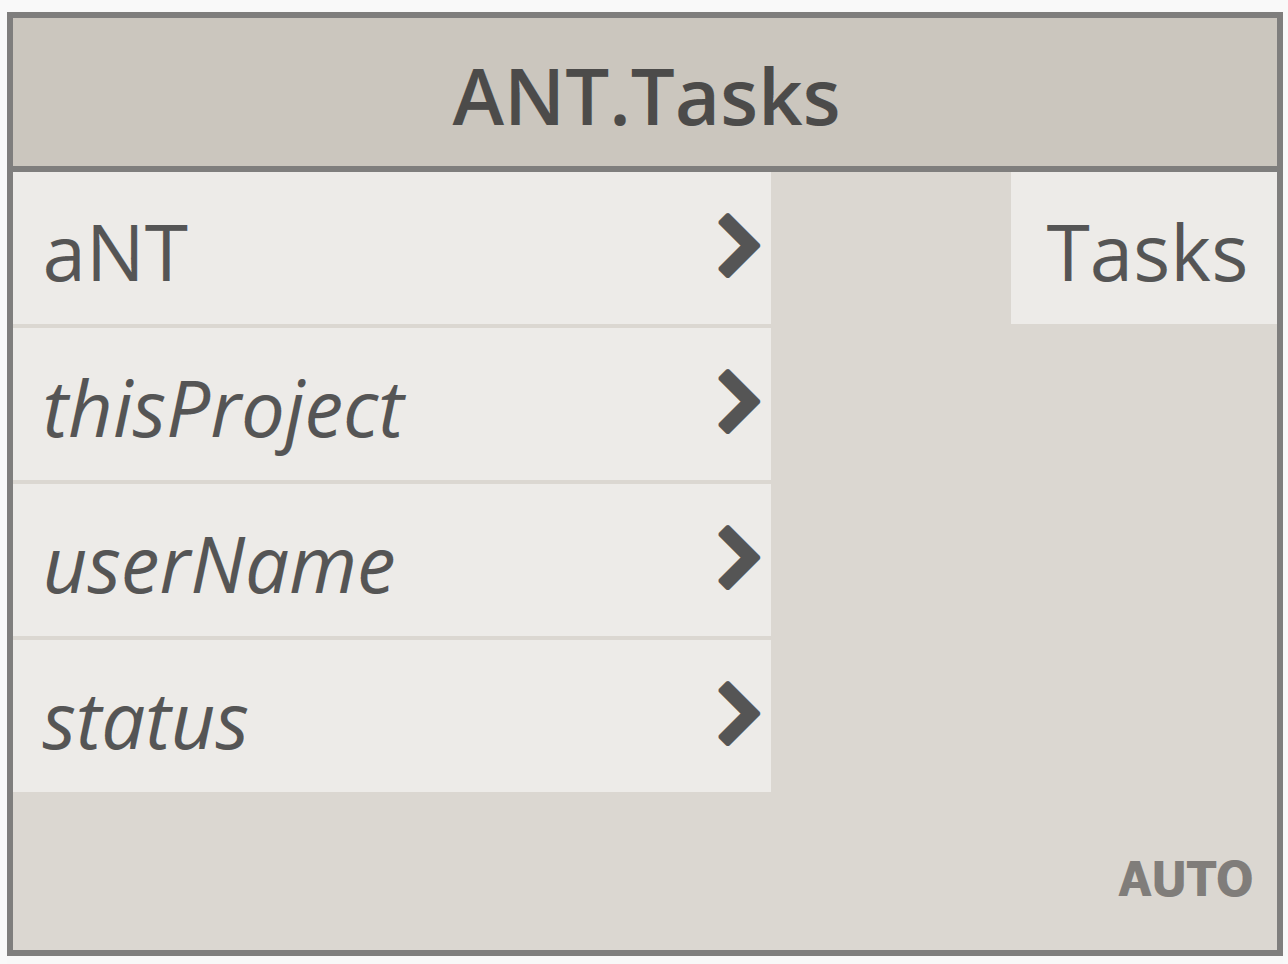Pick the status input label text
The image size is (1288, 964).
click(145, 721)
